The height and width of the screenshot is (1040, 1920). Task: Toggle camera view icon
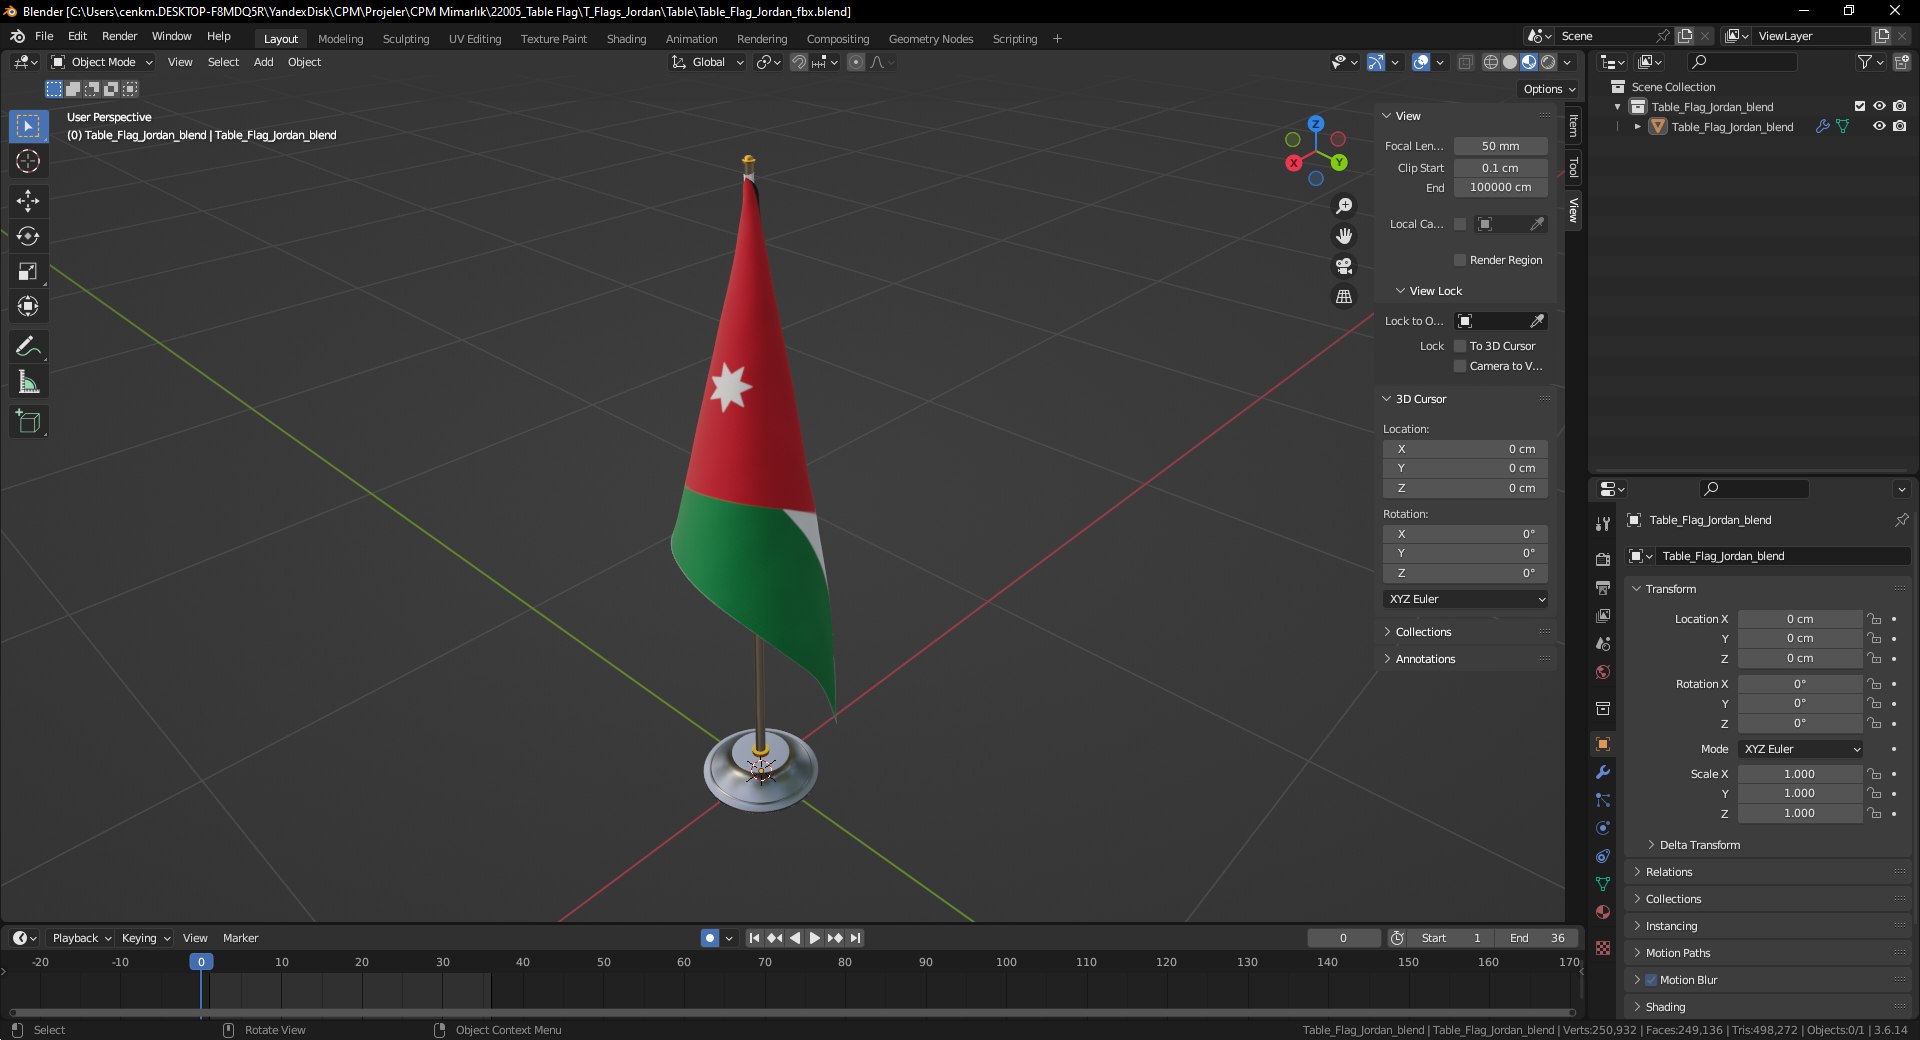[1344, 266]
